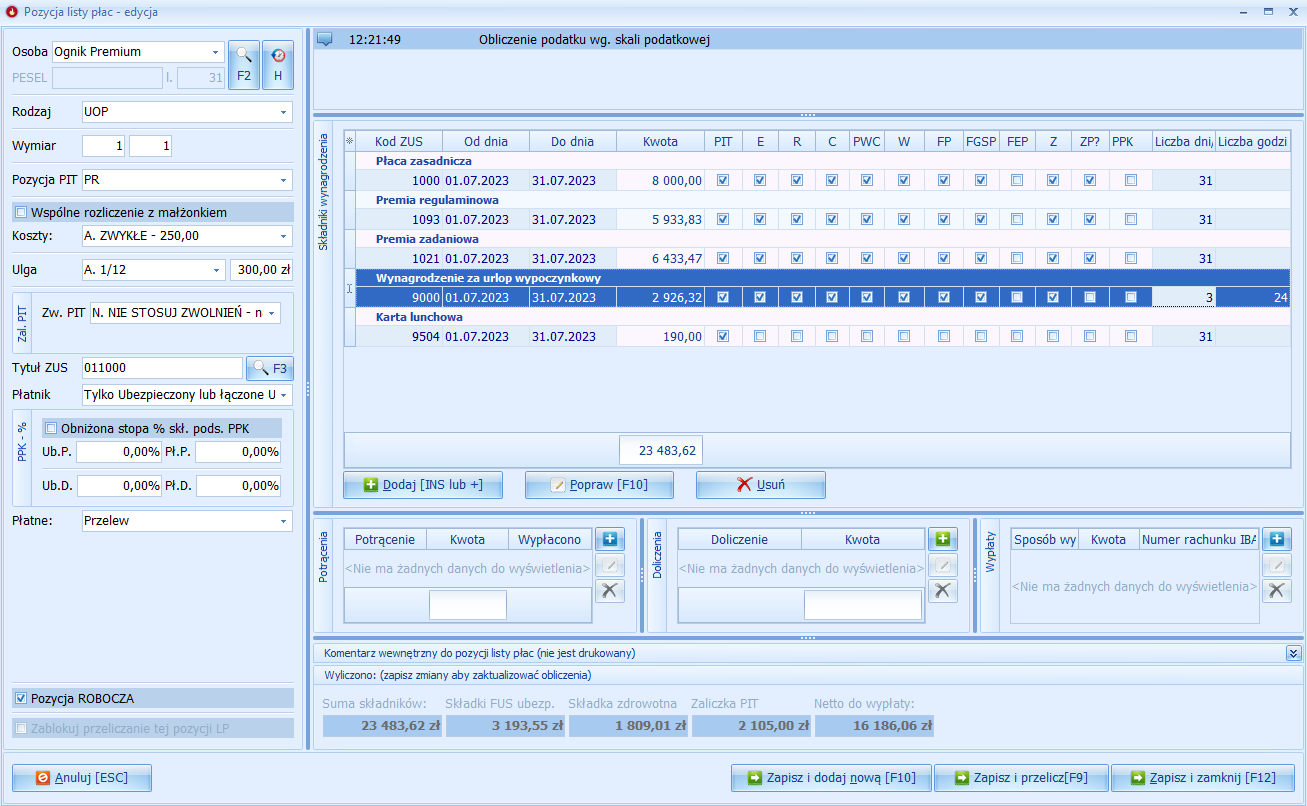
Task: Click the Tytuł ZUS 011000 field
Action: pos(162,368)
